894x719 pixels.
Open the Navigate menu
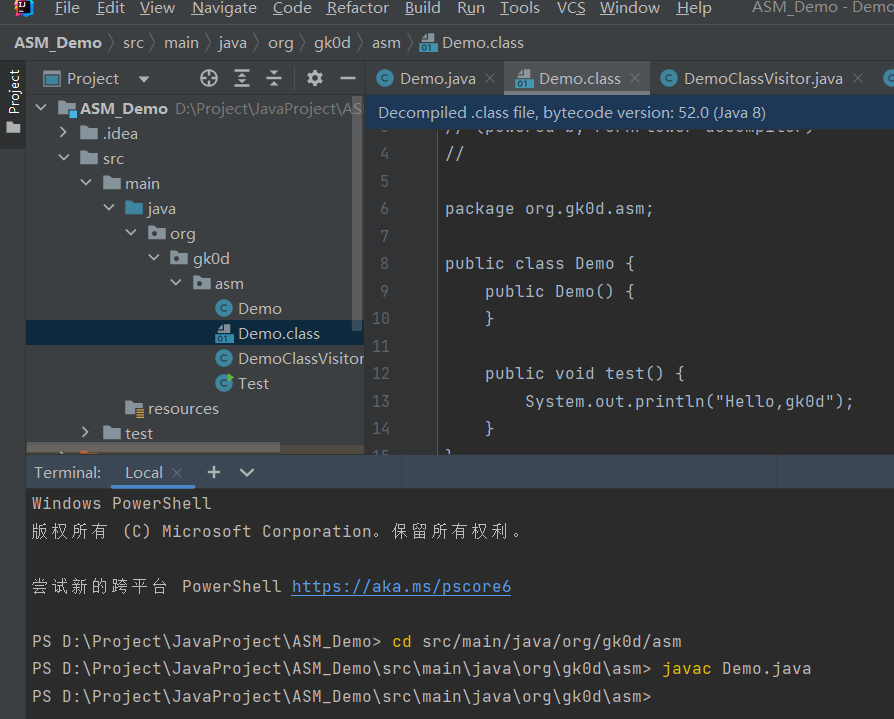224,8
